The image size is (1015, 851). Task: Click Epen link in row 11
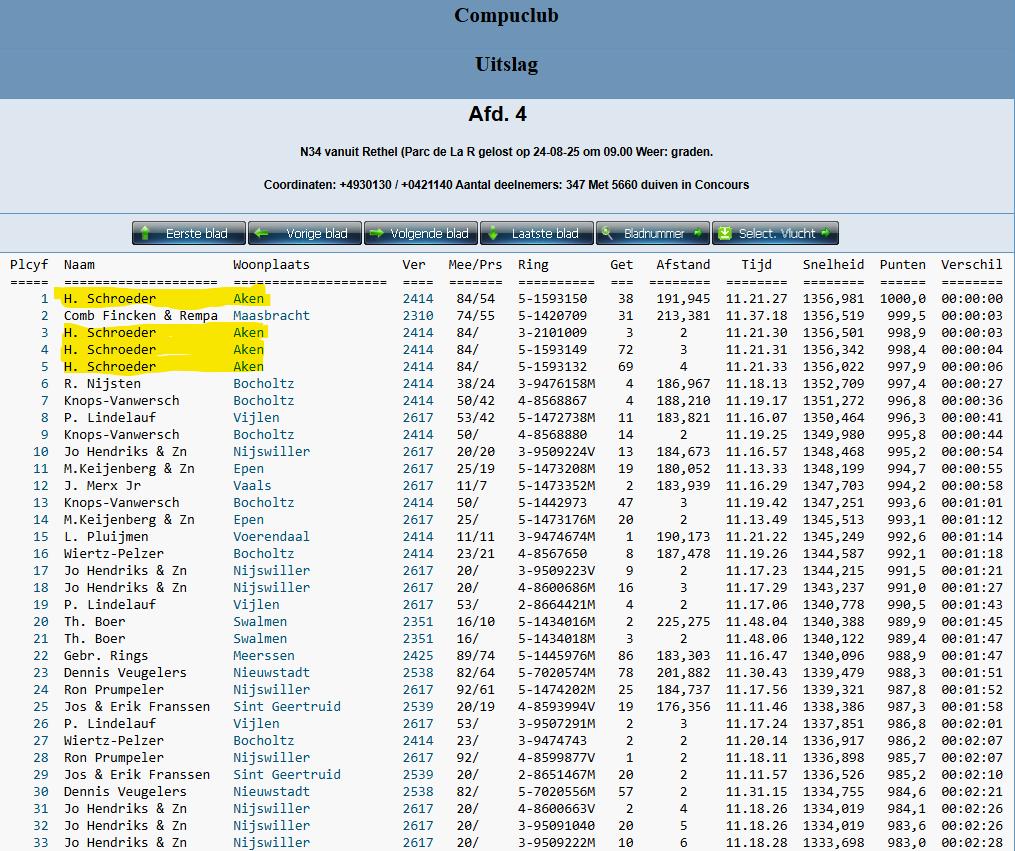(248, 469)
